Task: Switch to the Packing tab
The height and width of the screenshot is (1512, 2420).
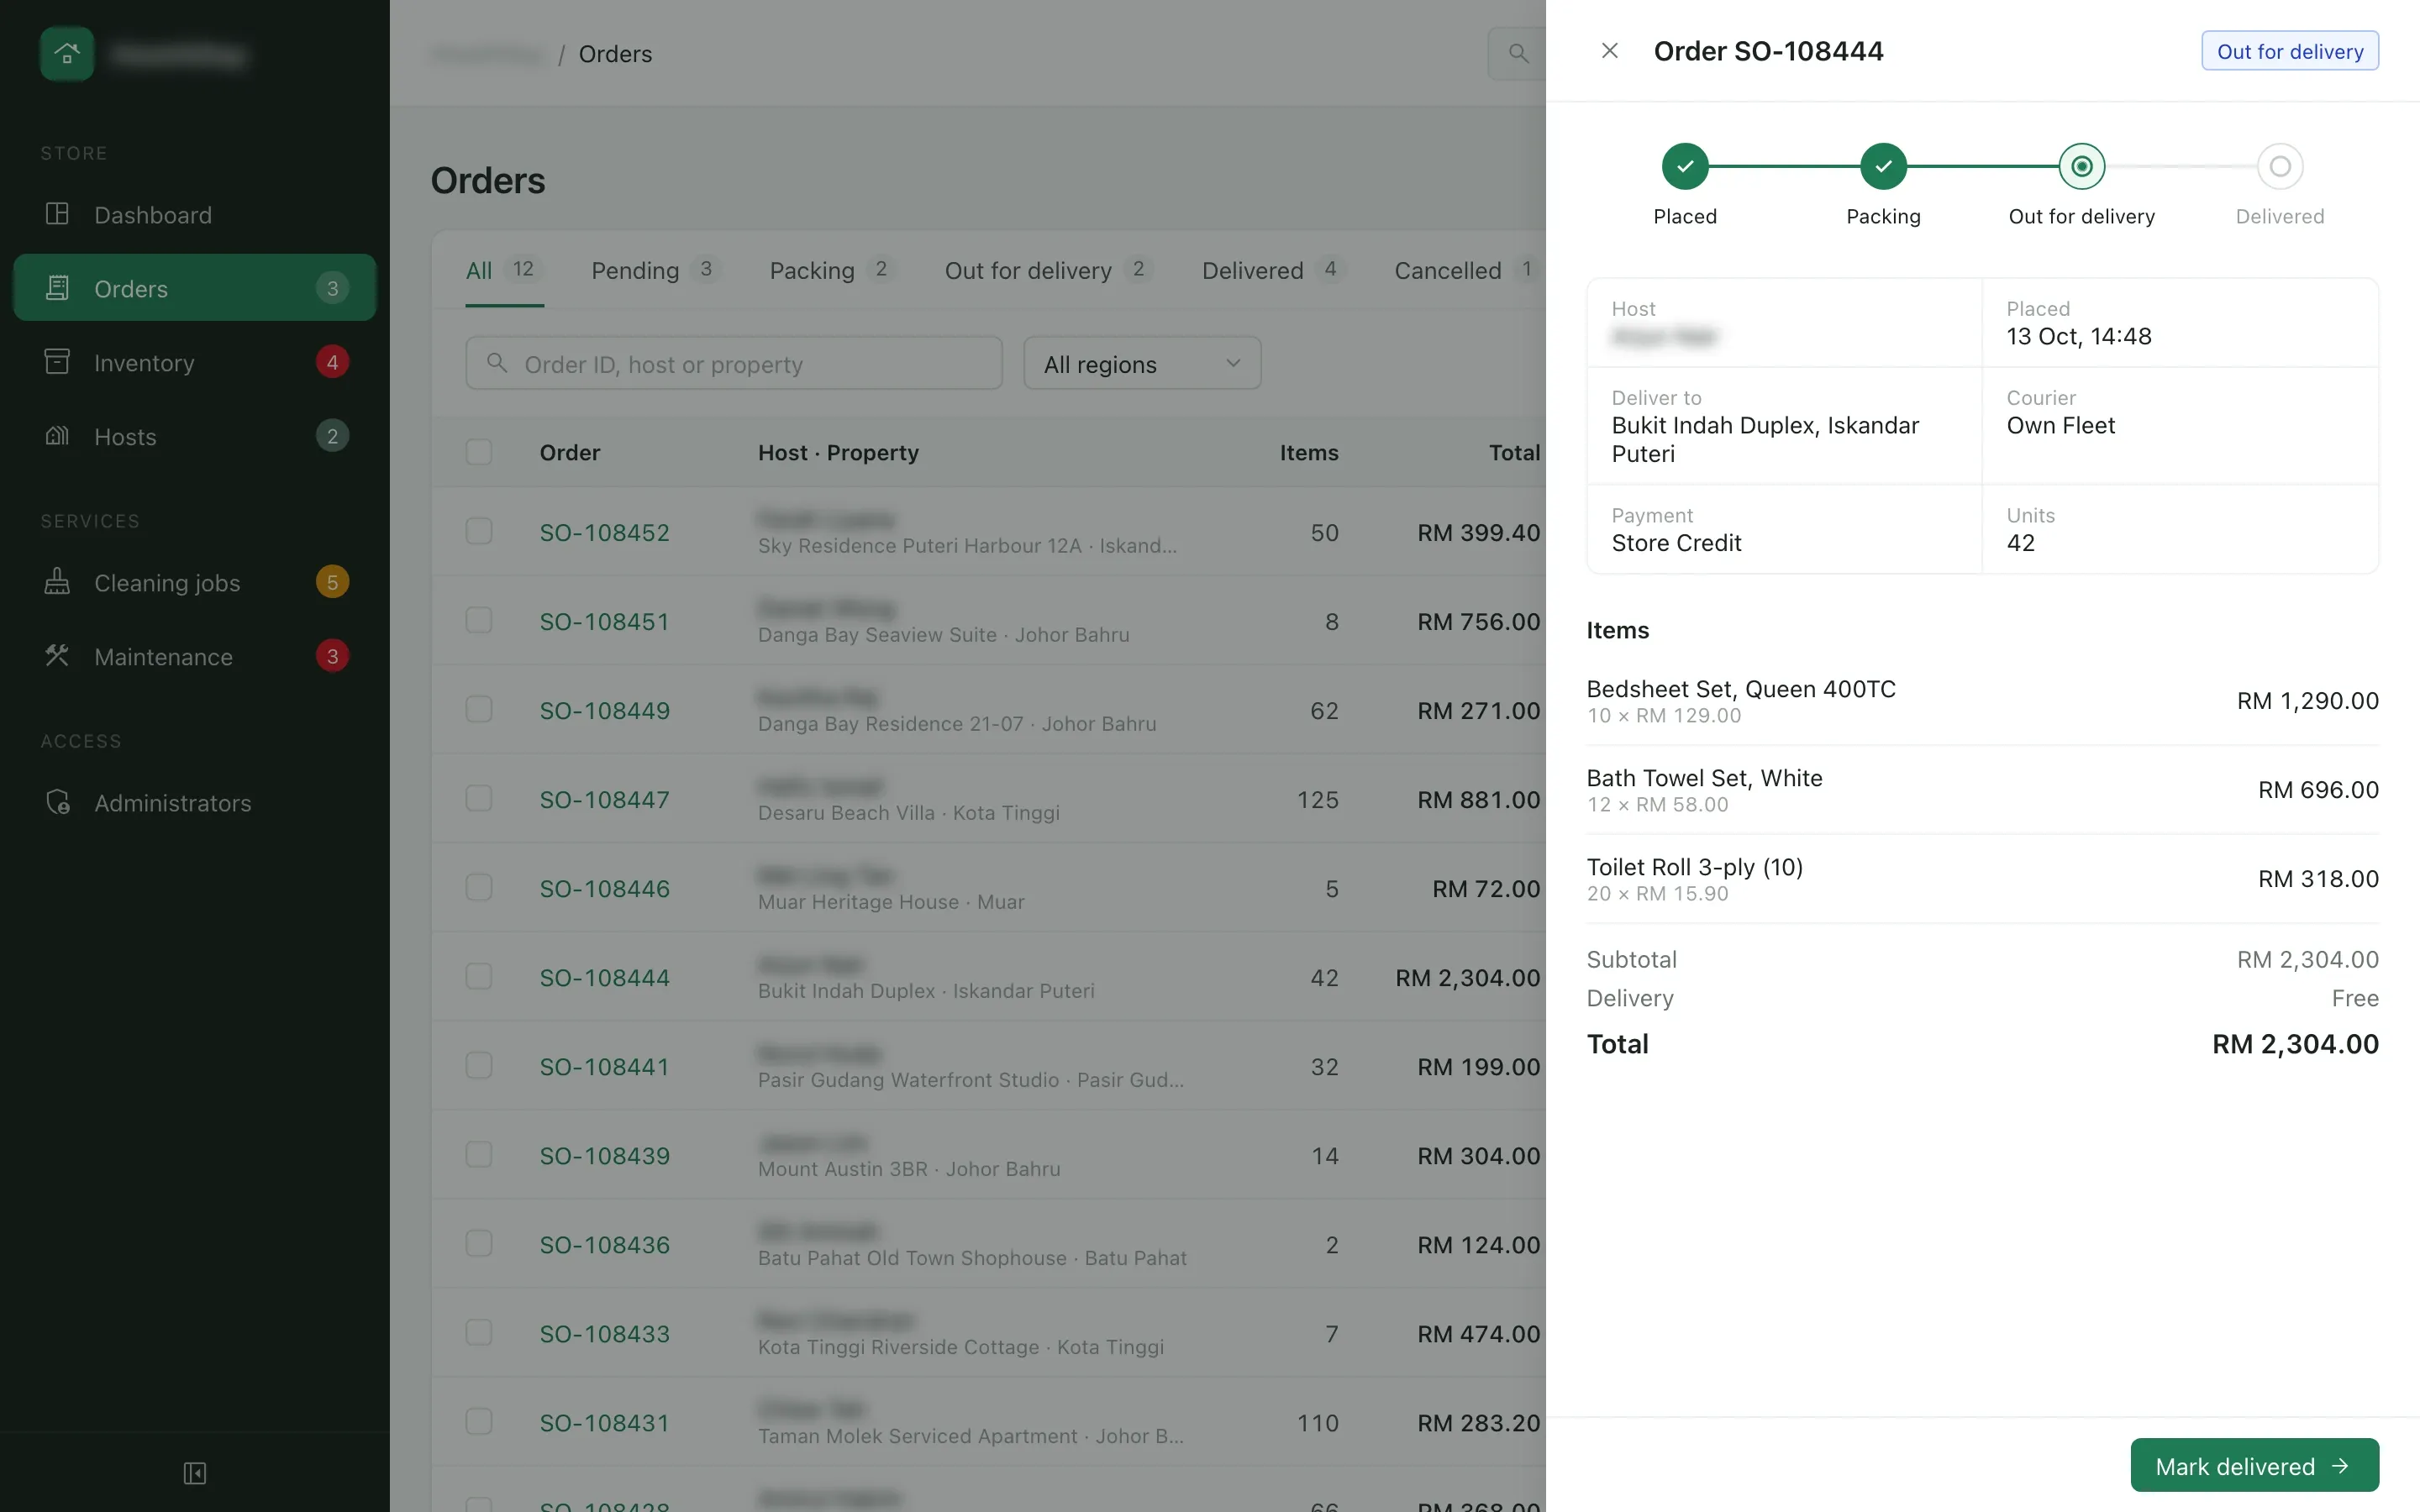Action: click(833, 270)
